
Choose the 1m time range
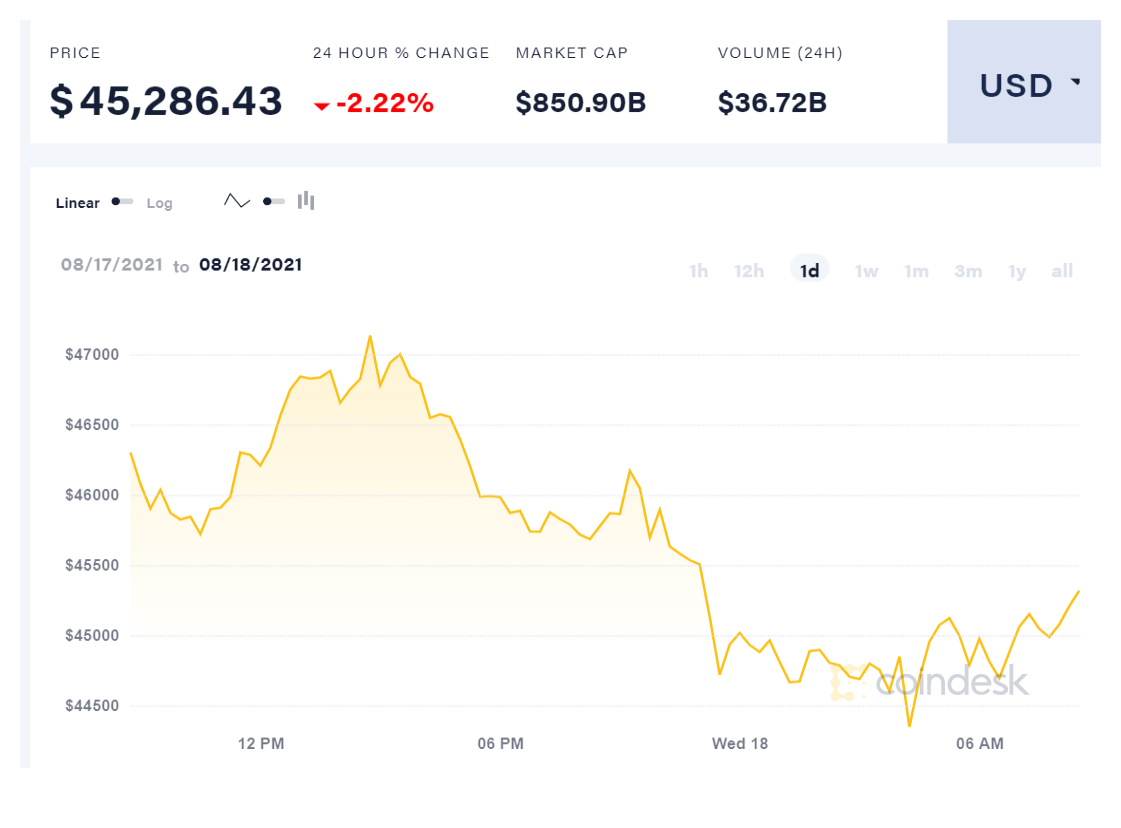pos(916,271)
